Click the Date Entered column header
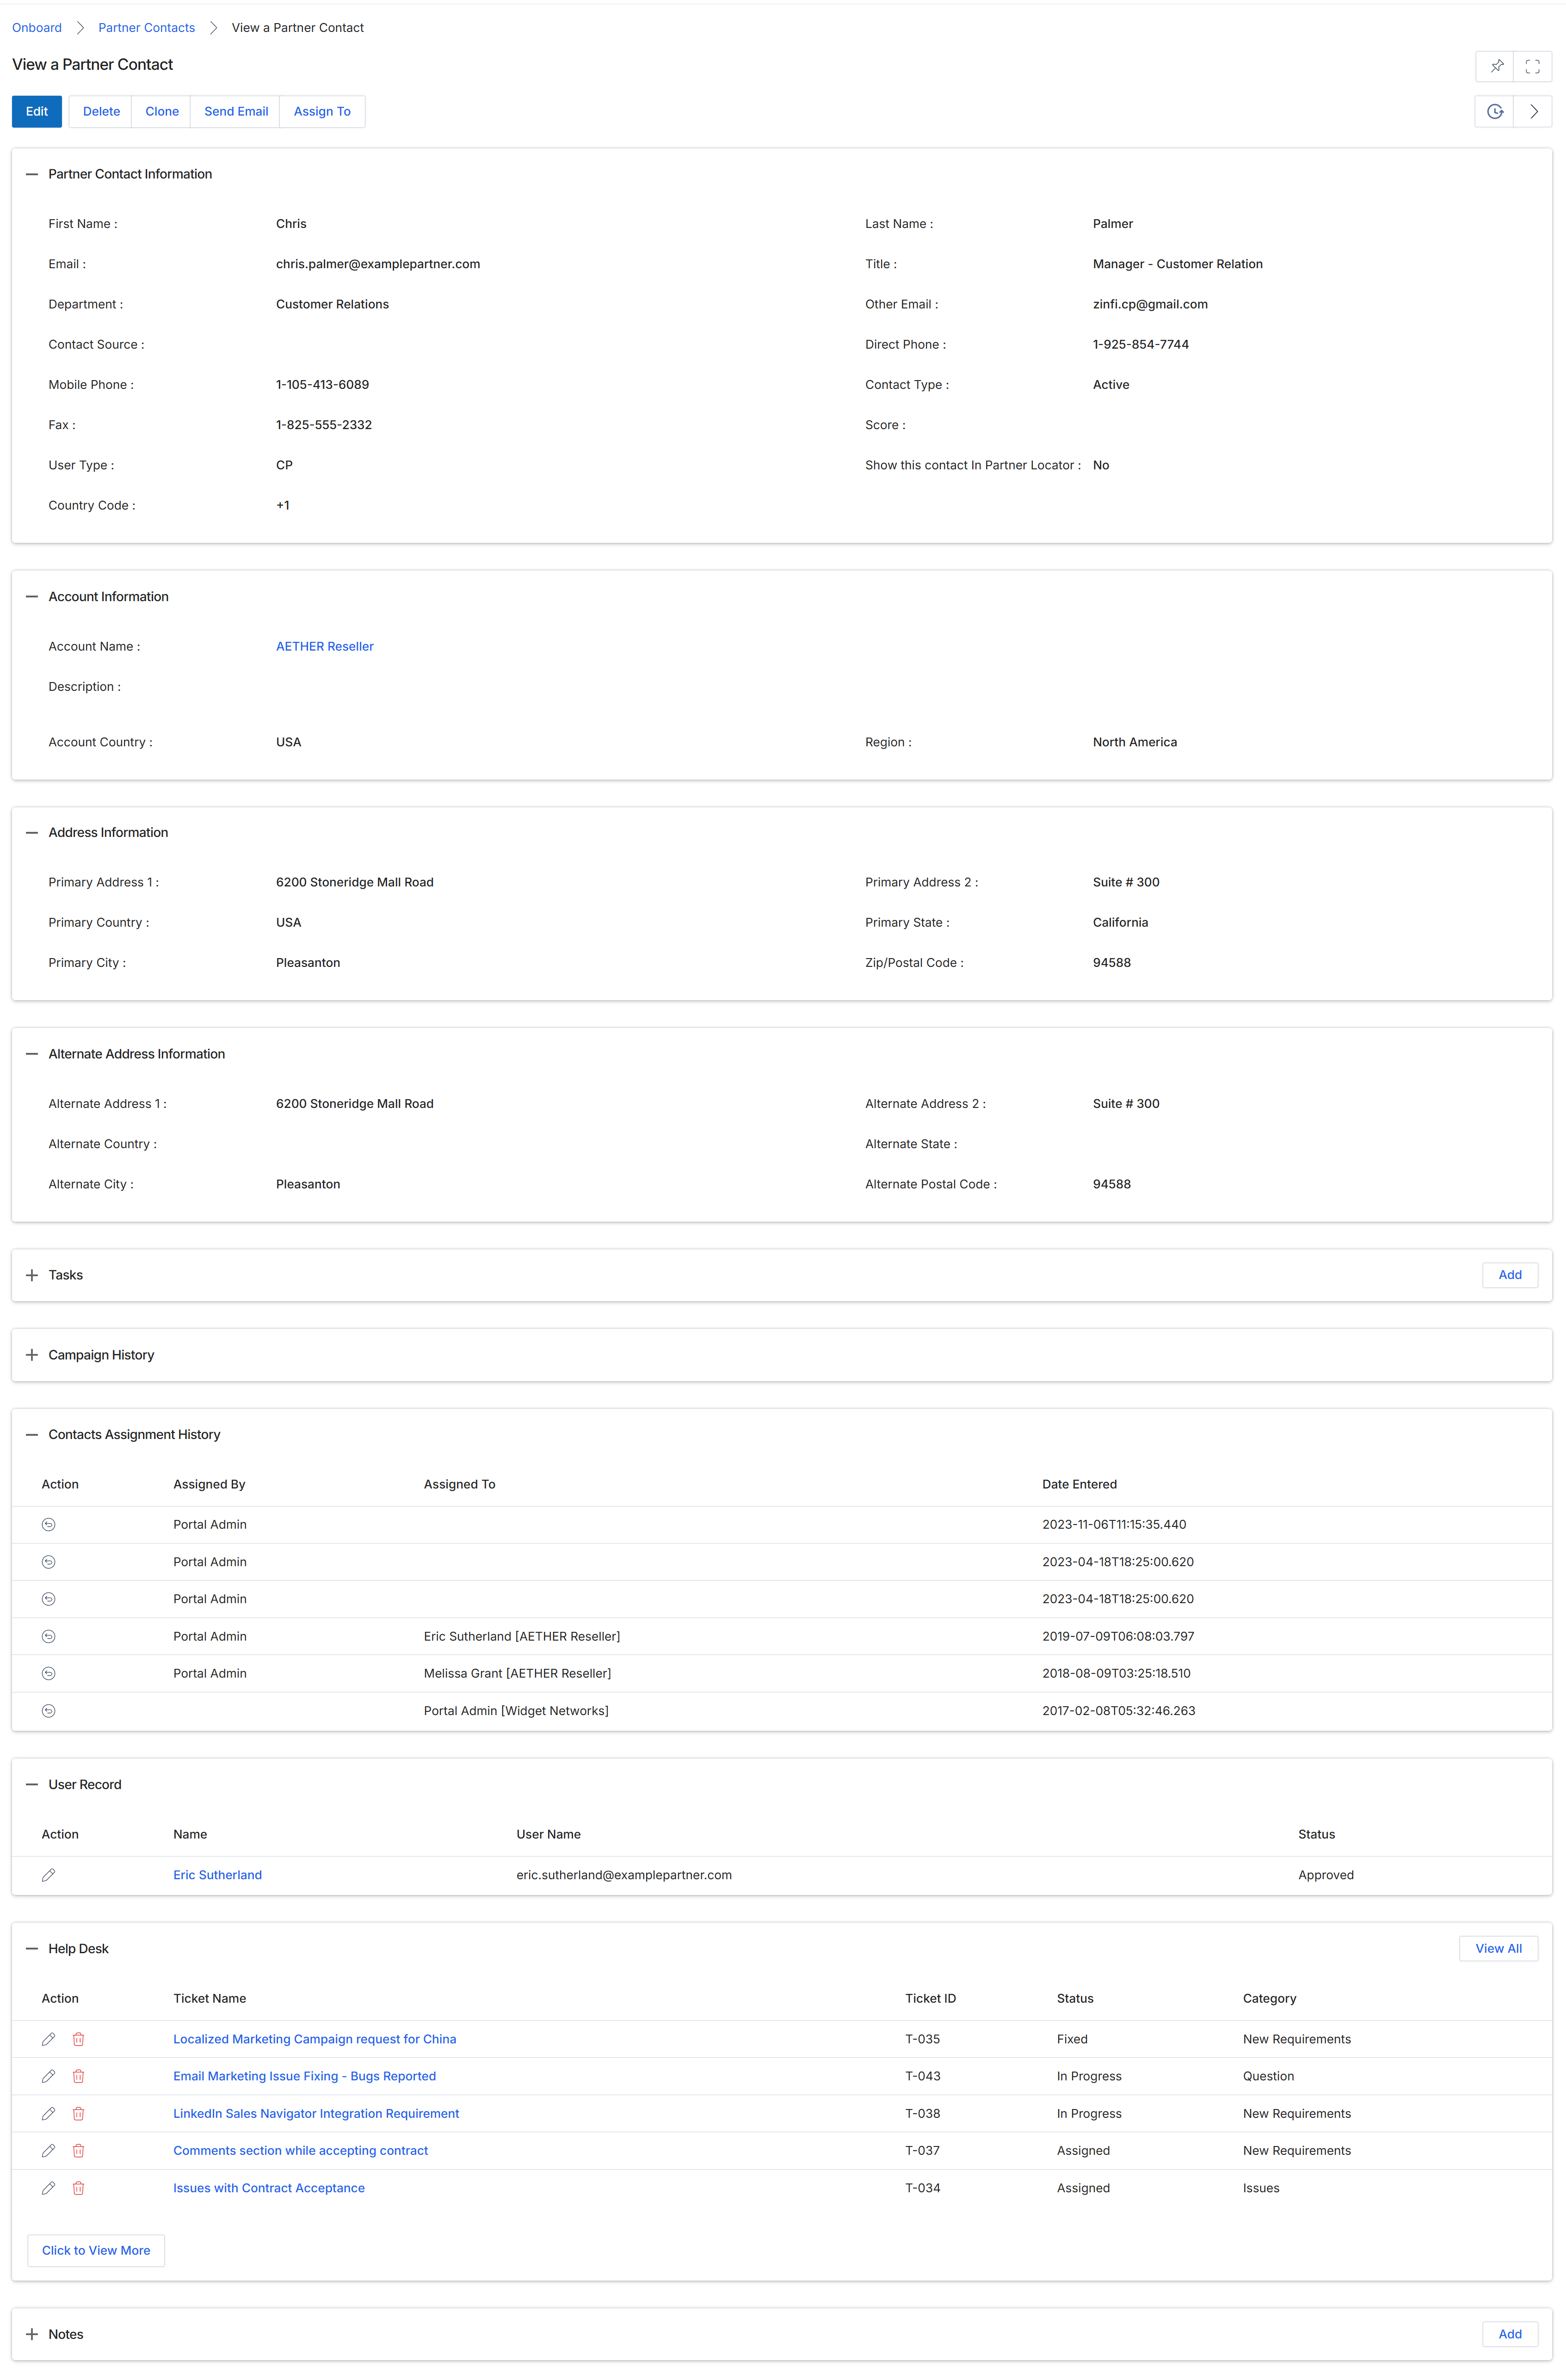1566x2380 pixels. pyautogui.click(x=1079, y=1484)
